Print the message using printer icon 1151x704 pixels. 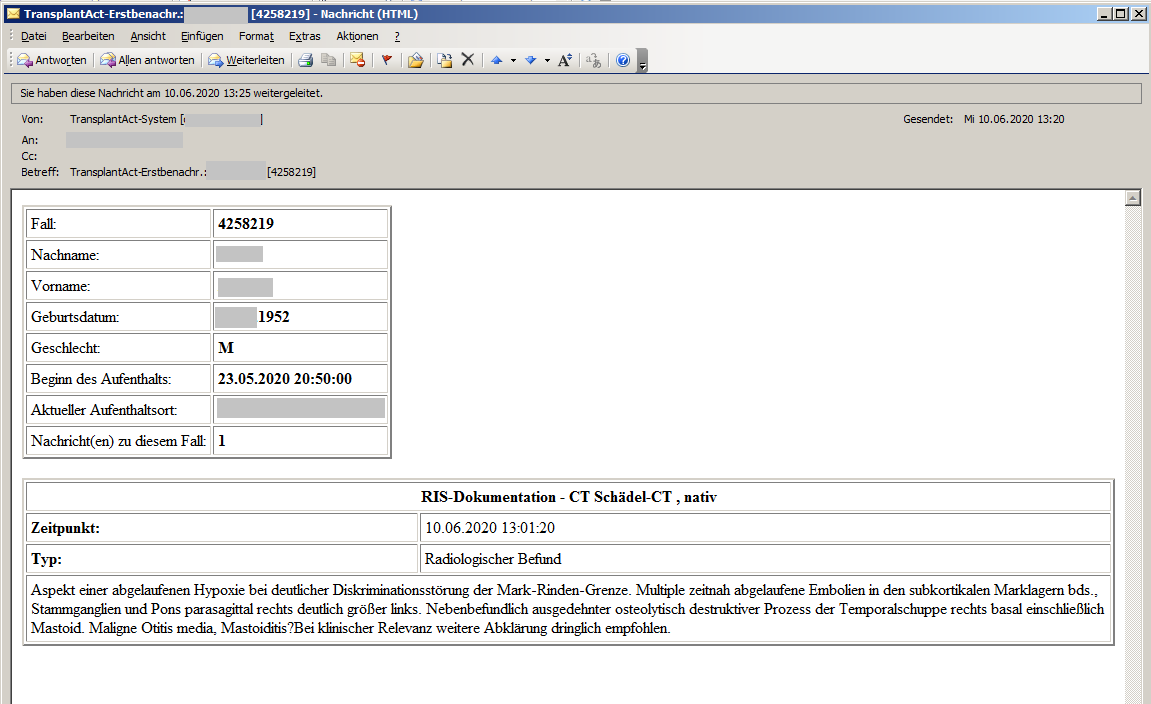click(x=306, y=60)
